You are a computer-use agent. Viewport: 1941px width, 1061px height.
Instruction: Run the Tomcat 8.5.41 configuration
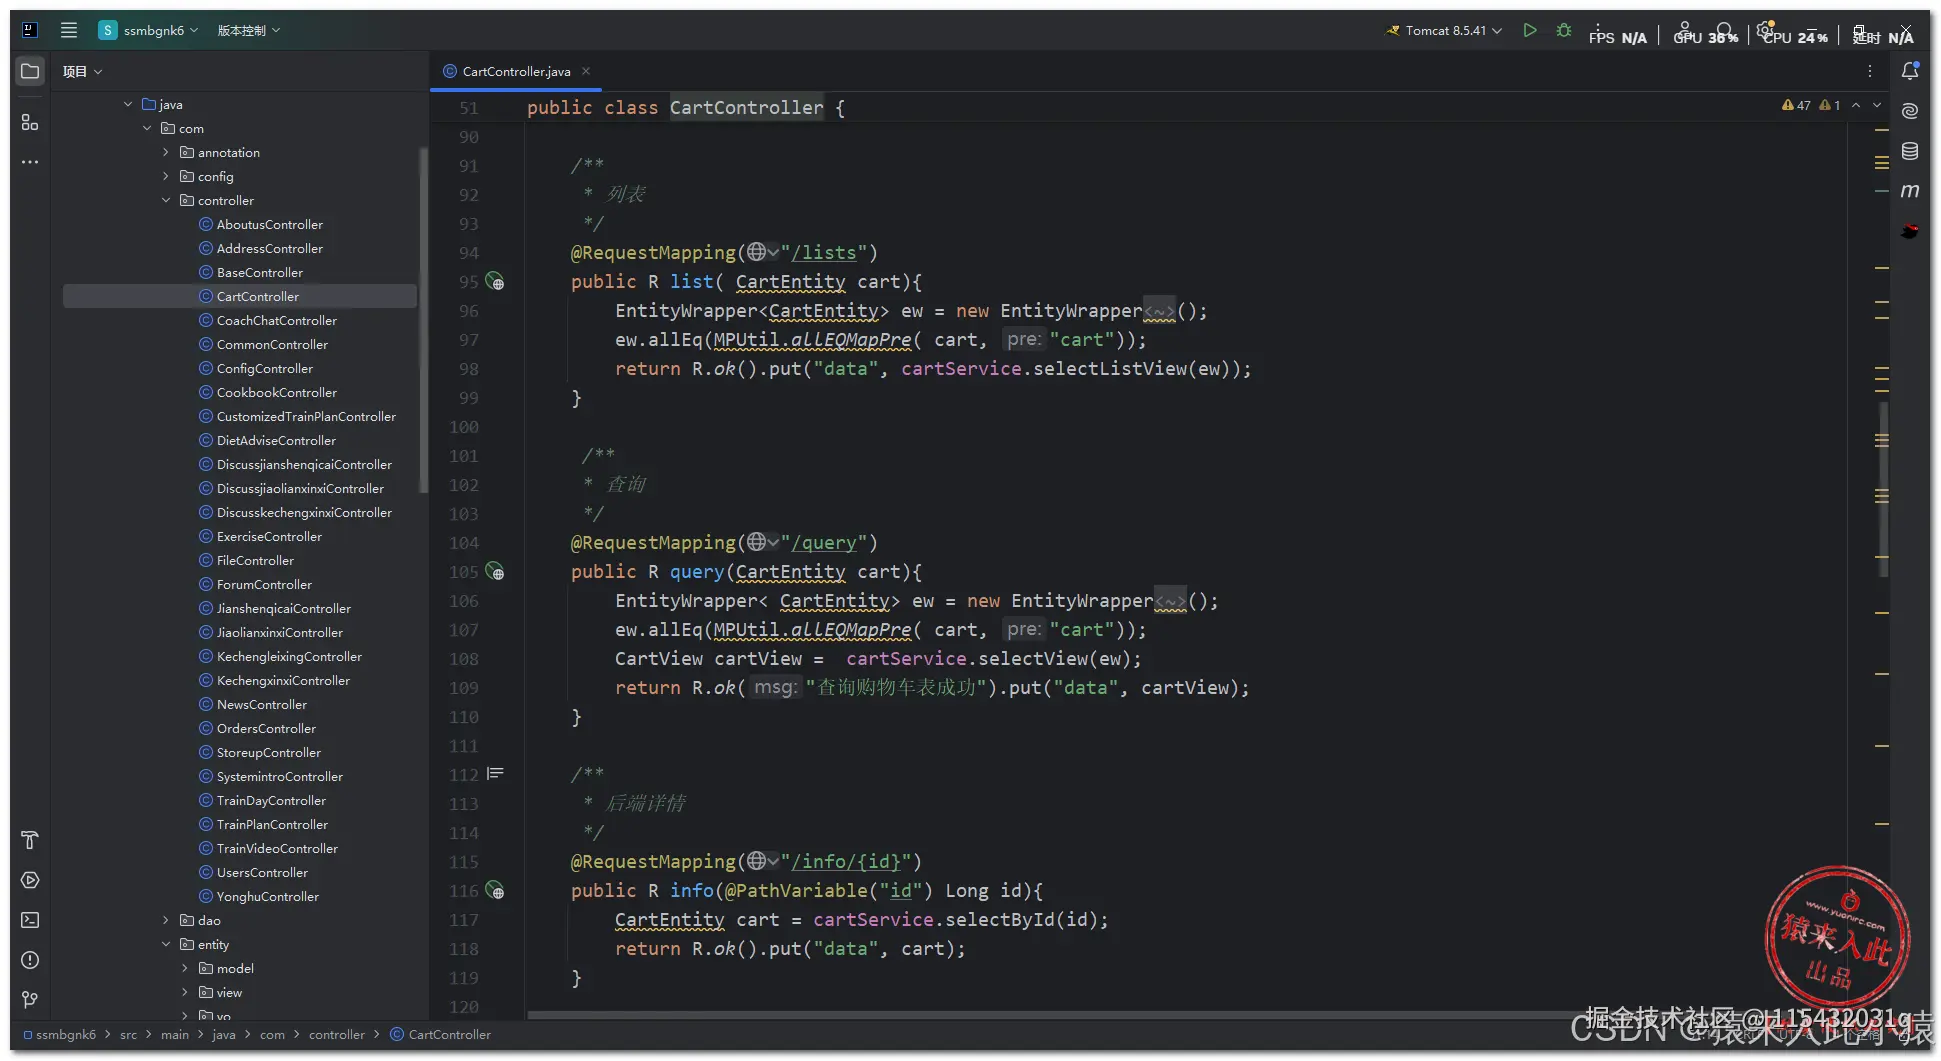(x=1529, y=30)
